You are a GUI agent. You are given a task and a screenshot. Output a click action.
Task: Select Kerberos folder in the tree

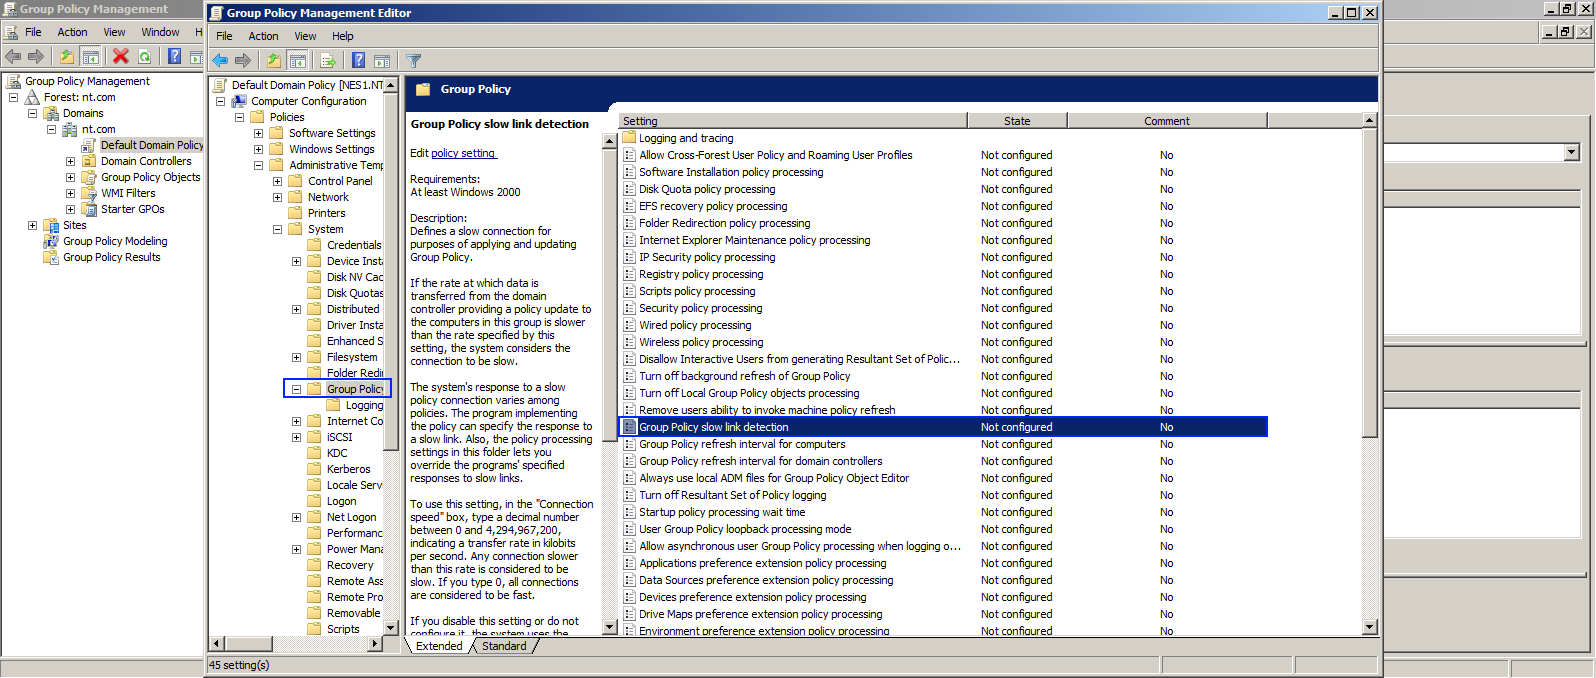point(348,469)
